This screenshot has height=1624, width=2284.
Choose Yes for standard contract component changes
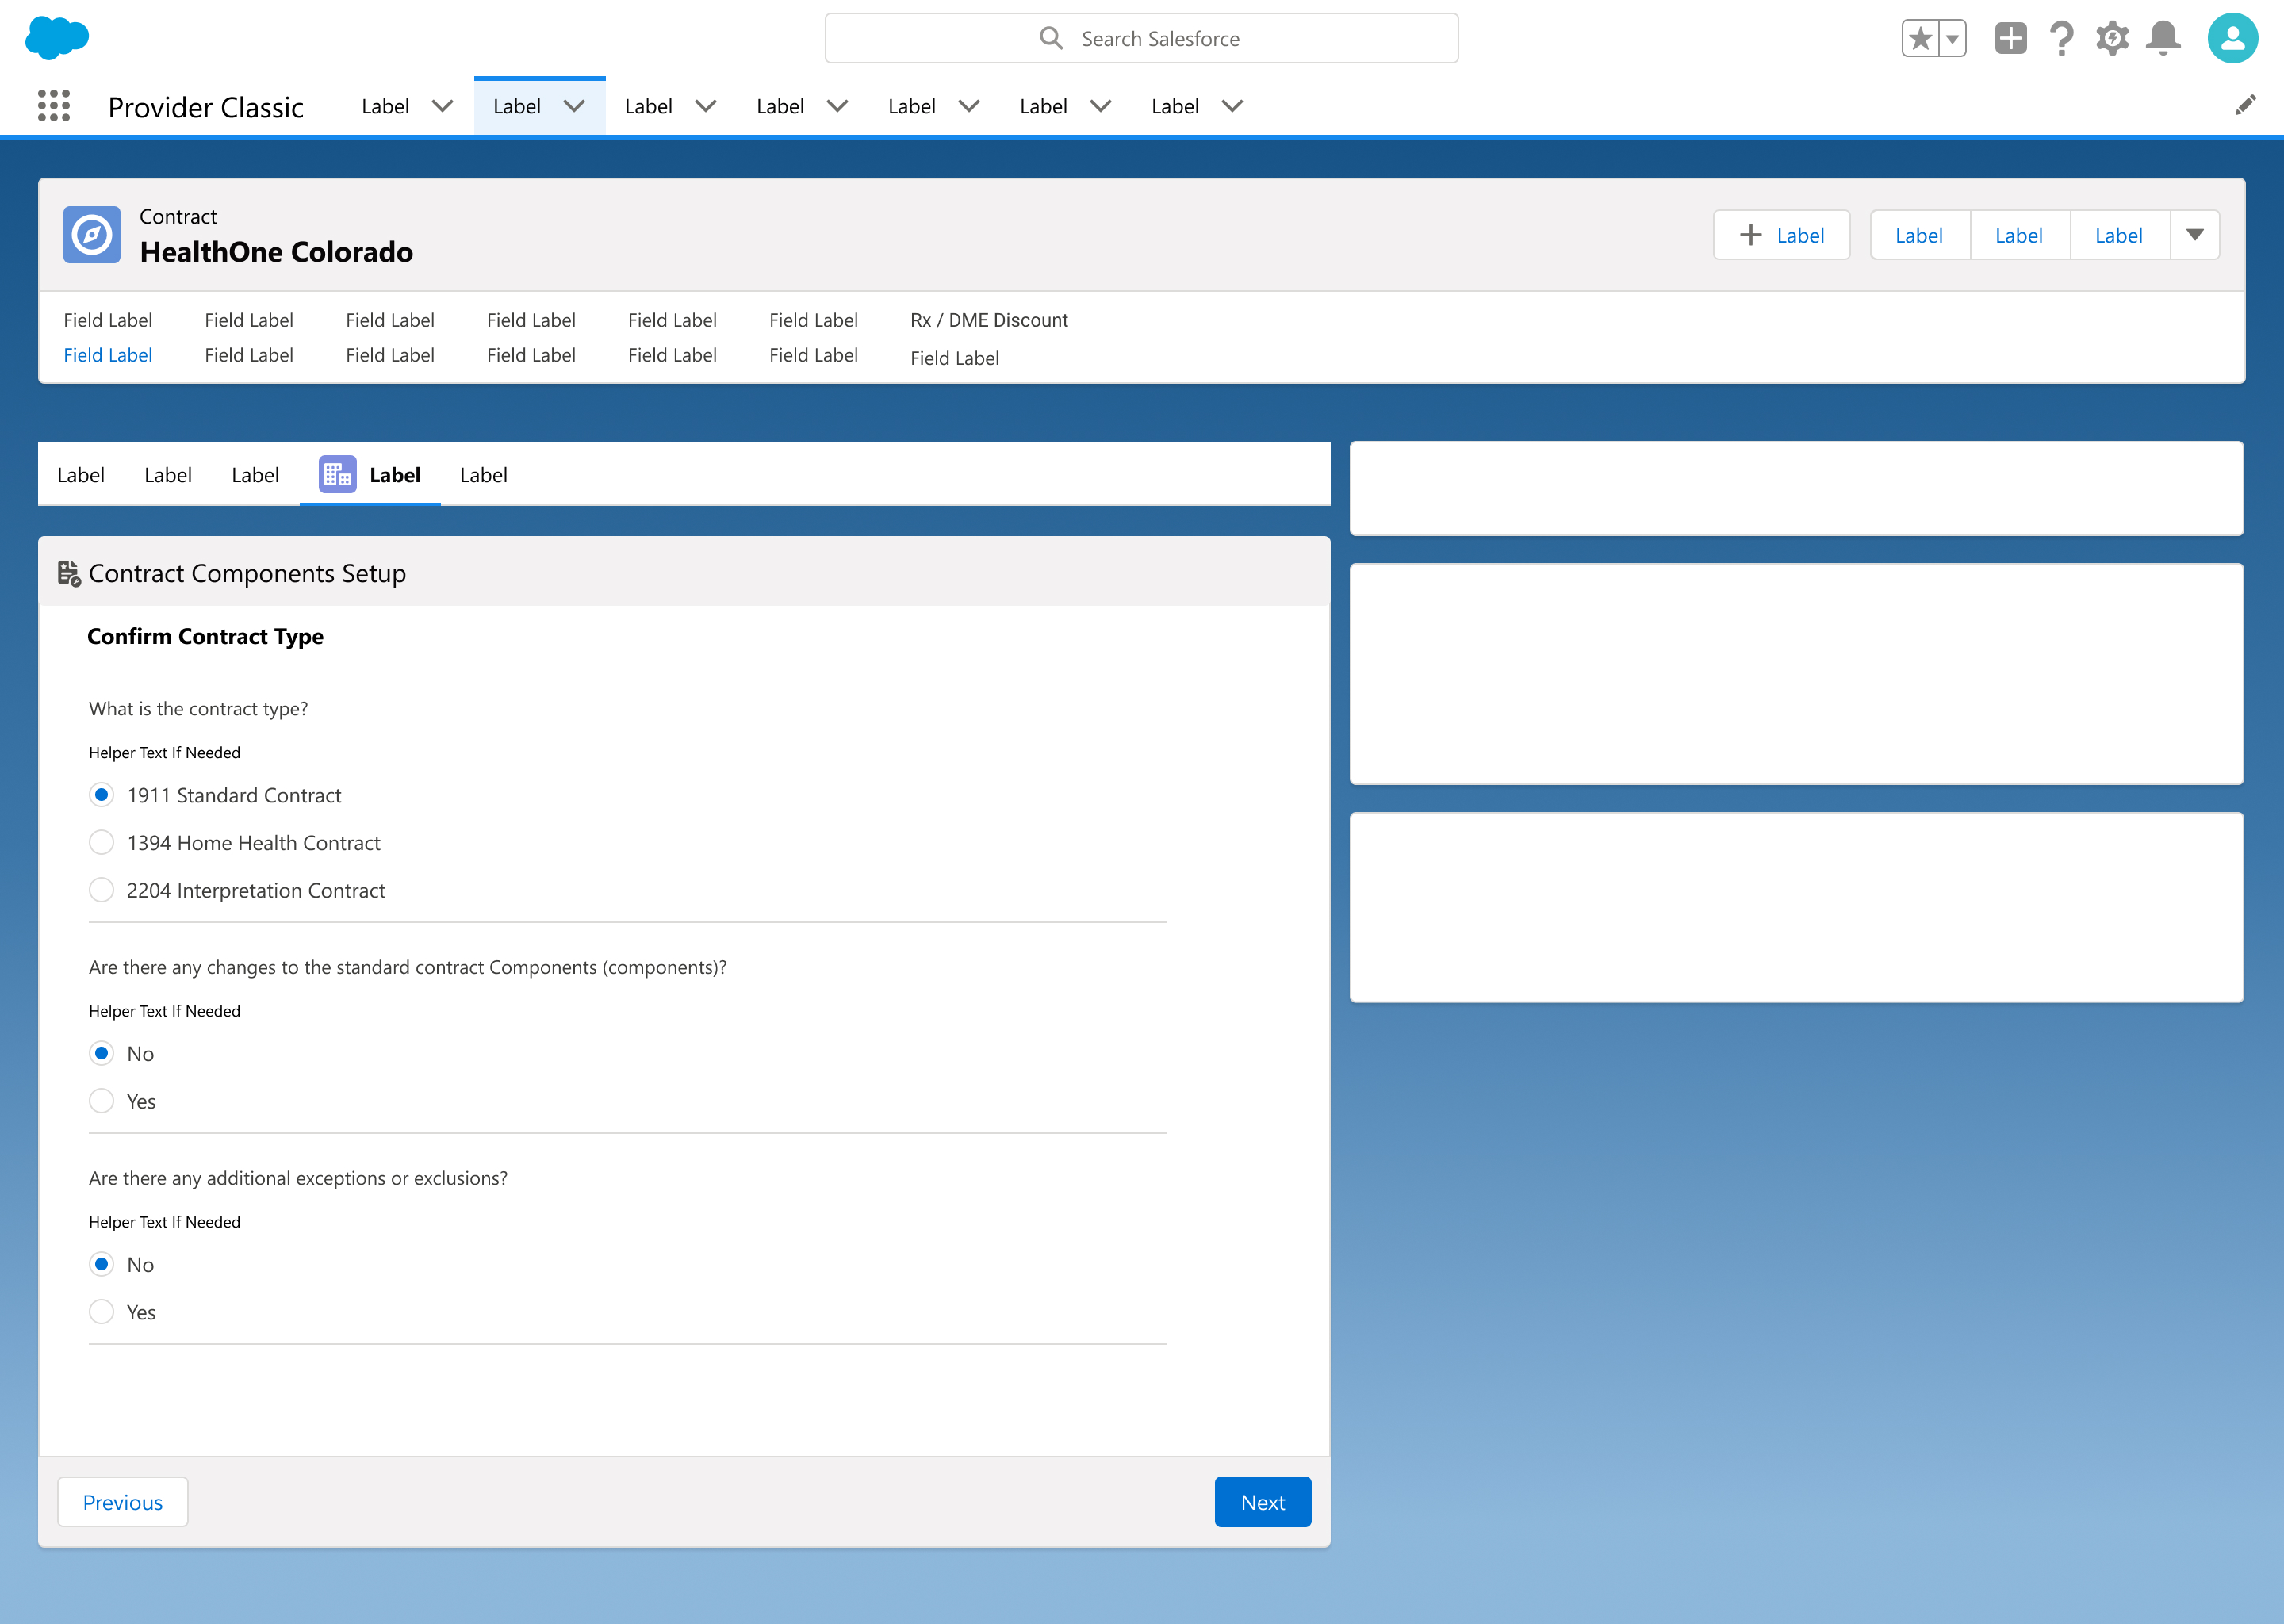[101, 1100]
